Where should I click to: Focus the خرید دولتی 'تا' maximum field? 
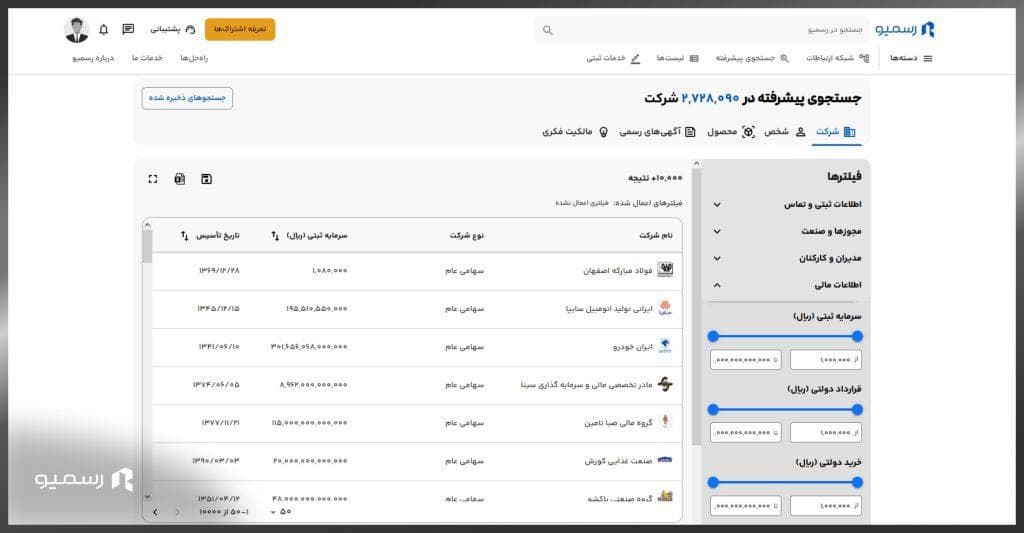click(745, 506)
